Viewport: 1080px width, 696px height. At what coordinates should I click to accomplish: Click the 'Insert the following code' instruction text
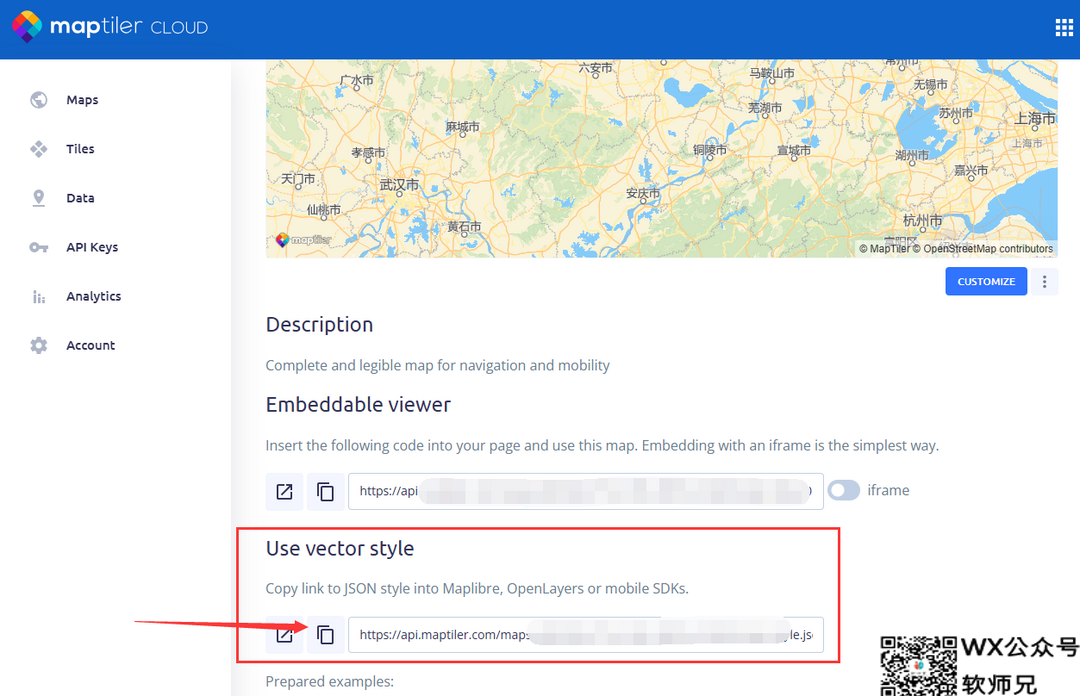click(x=602, y=446)
